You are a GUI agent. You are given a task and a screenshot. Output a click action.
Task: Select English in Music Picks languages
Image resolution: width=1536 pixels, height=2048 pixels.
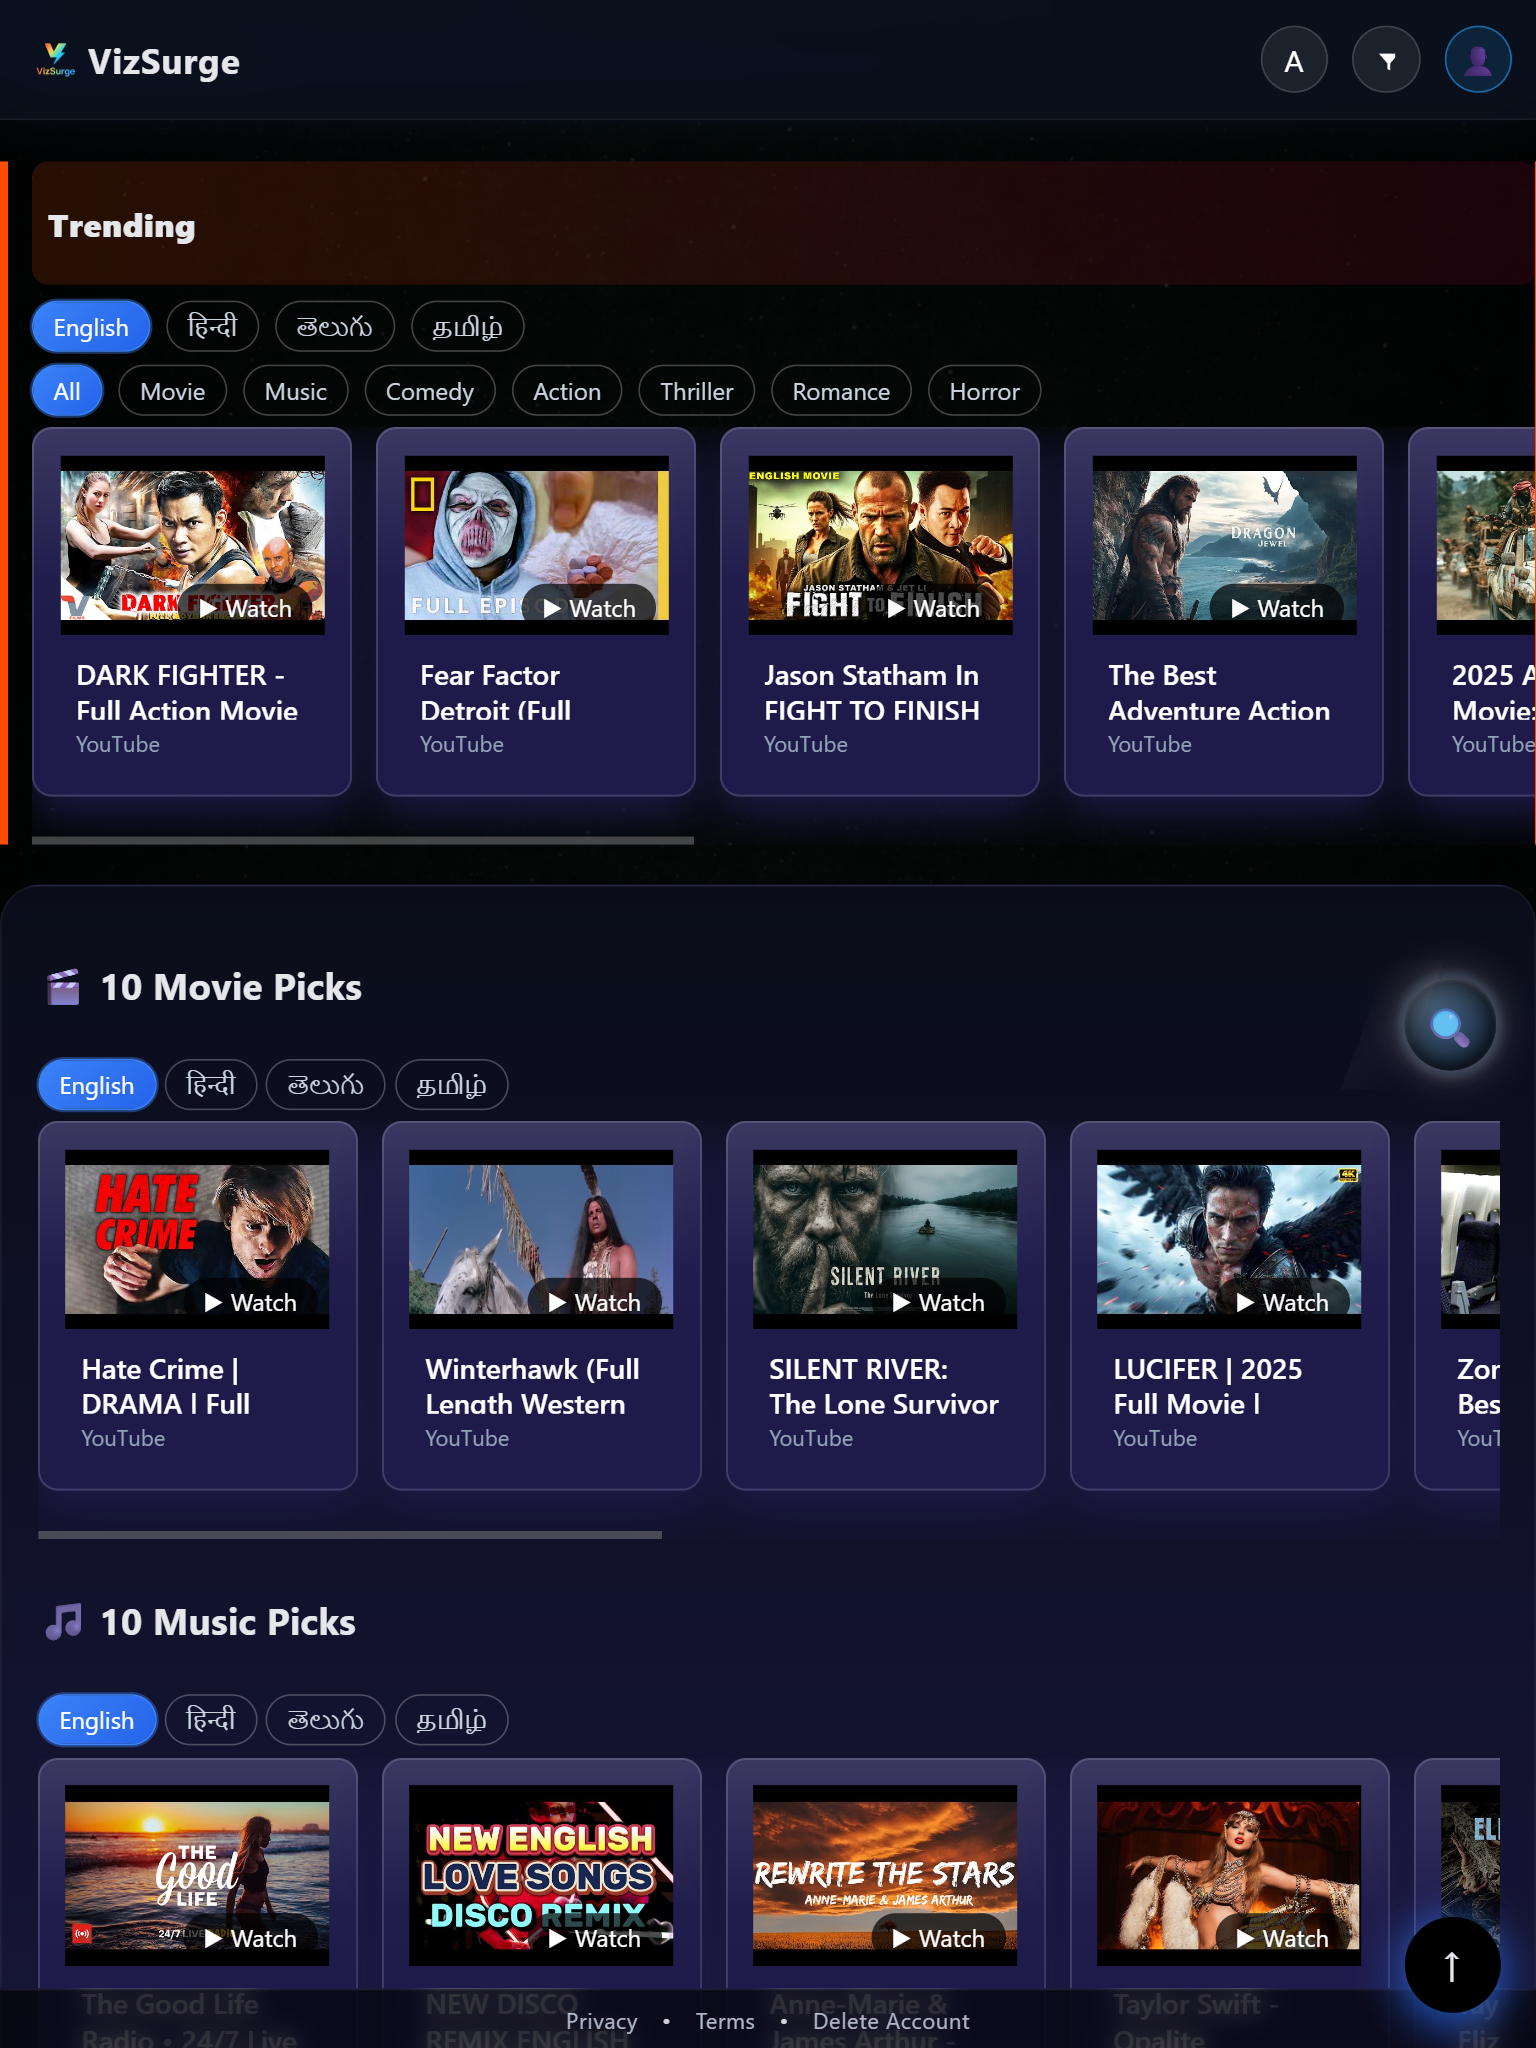click(x=97, y=1720)
